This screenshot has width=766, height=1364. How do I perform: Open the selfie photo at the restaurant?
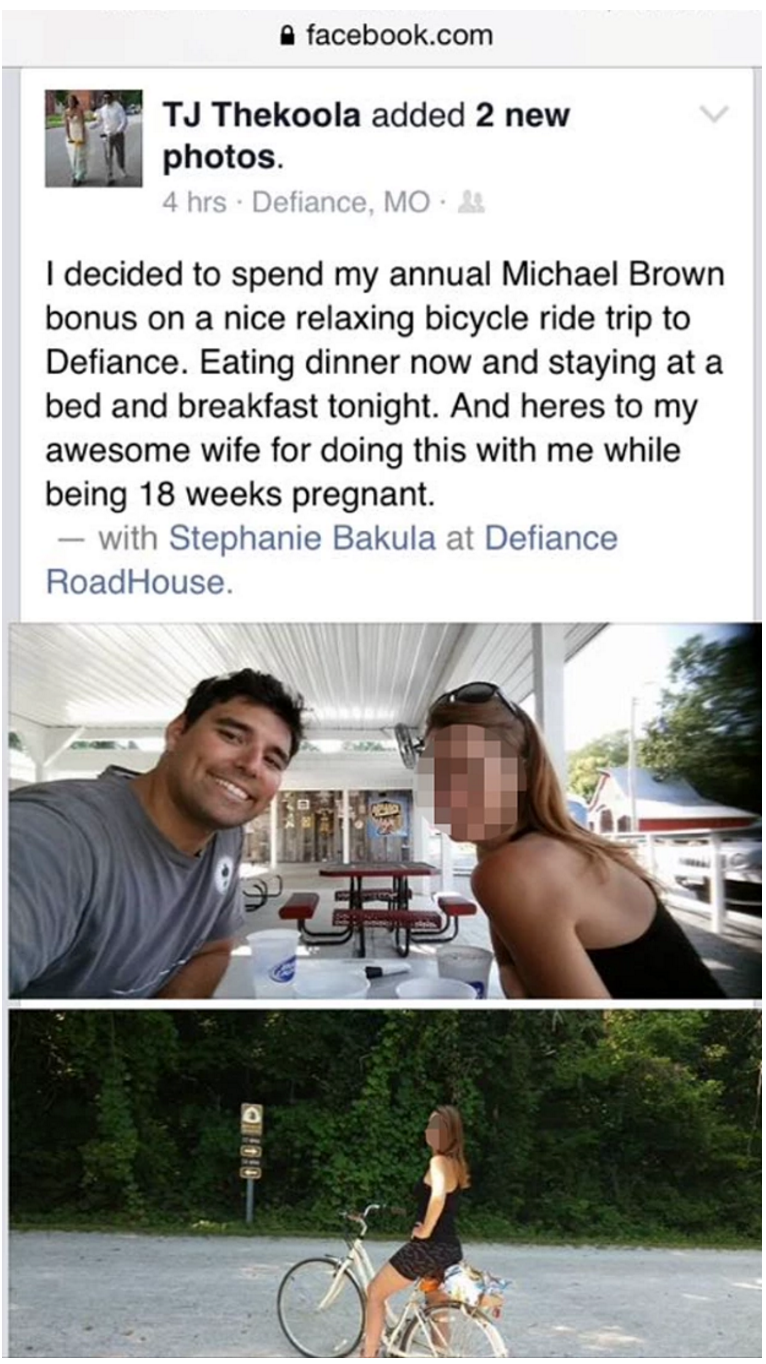(x=383, y=810)
